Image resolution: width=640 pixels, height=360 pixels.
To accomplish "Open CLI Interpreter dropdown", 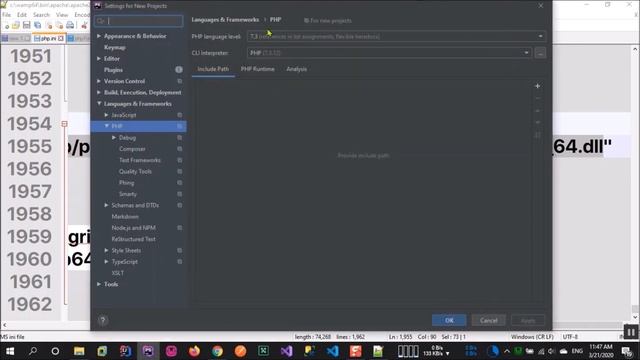I will [x=389, y=53].
